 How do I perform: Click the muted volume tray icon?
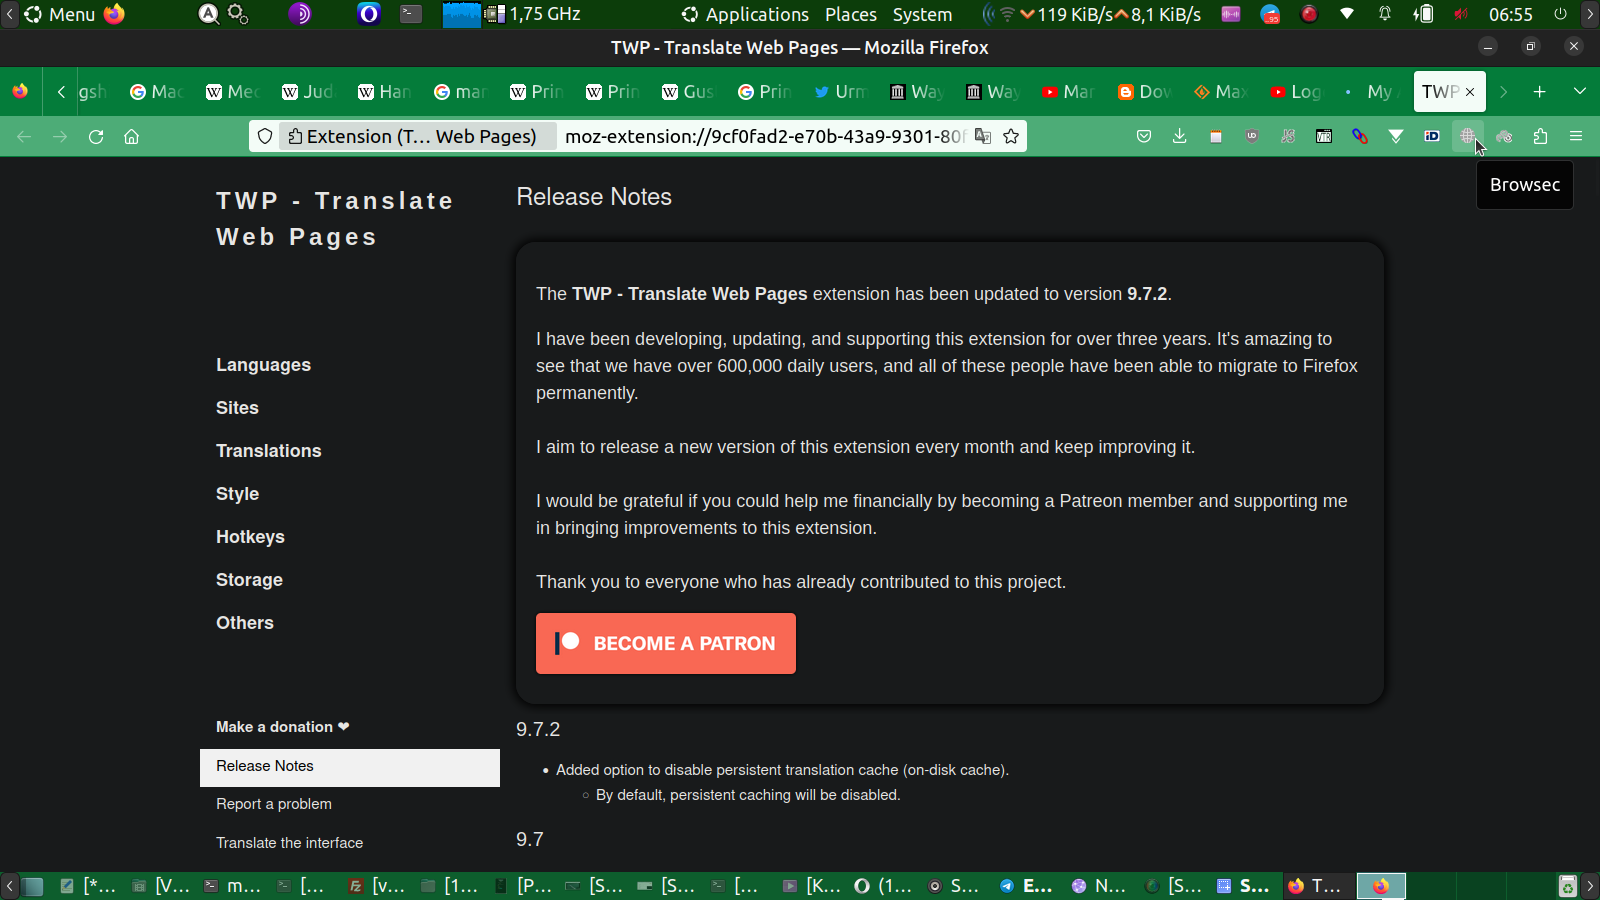point(1461,14)
